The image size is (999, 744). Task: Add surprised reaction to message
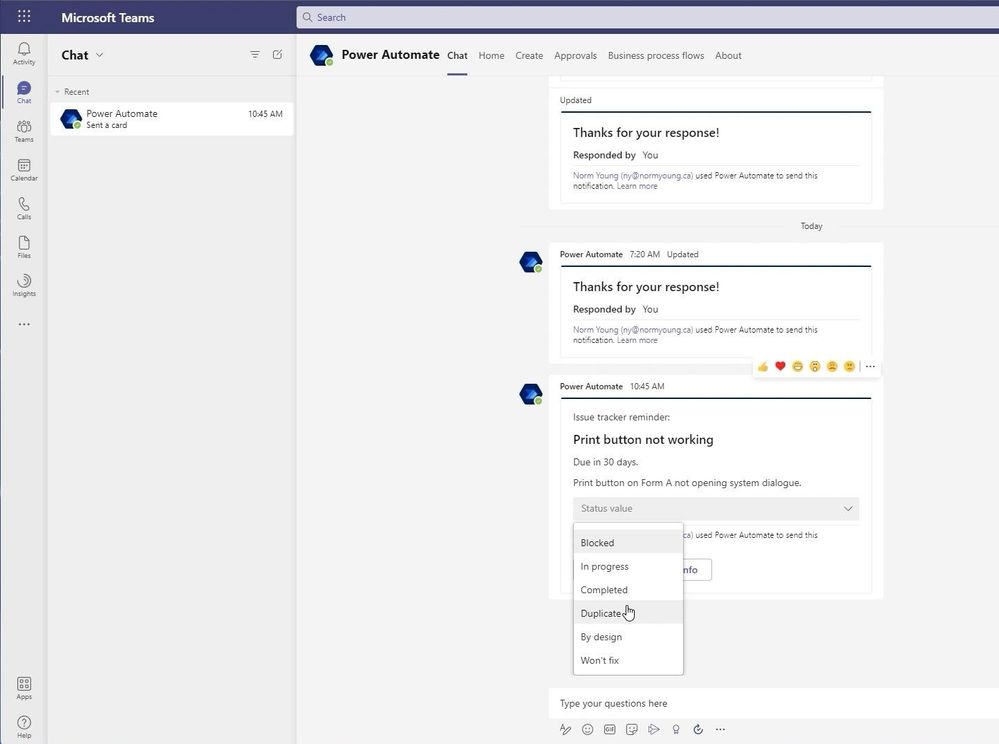coord(814,366)
